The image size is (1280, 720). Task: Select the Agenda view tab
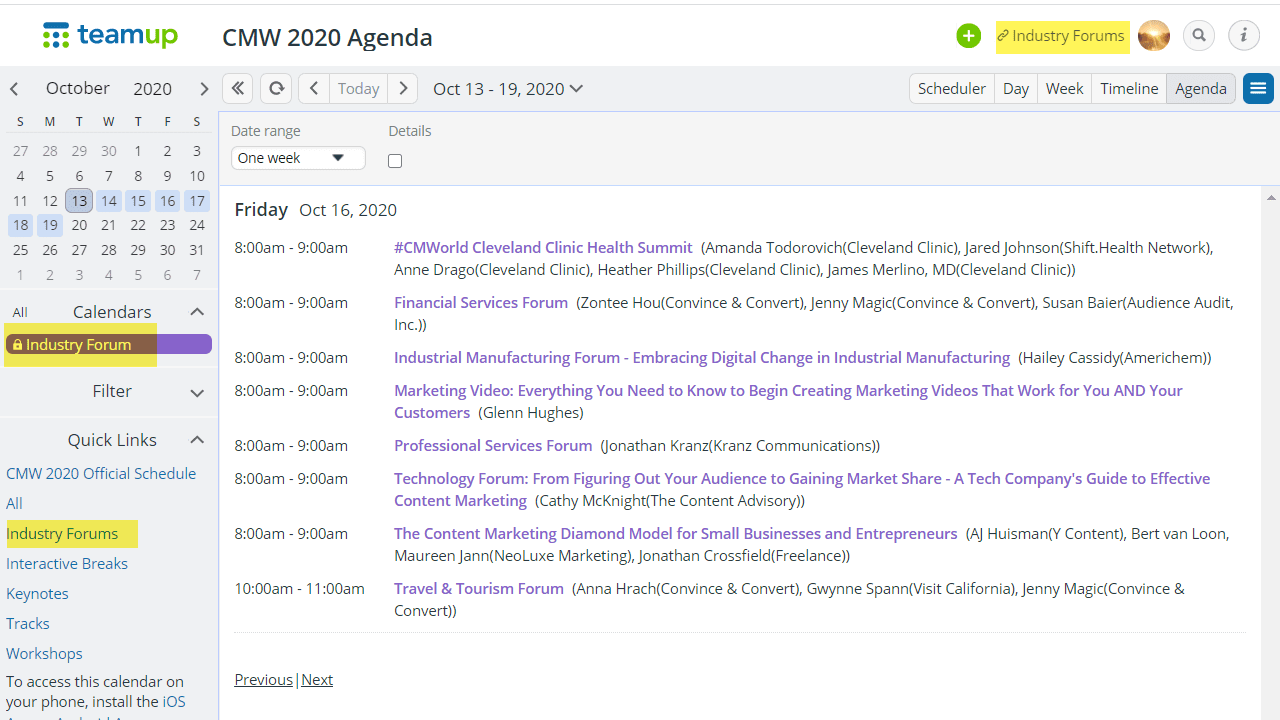coord(1201,88)
